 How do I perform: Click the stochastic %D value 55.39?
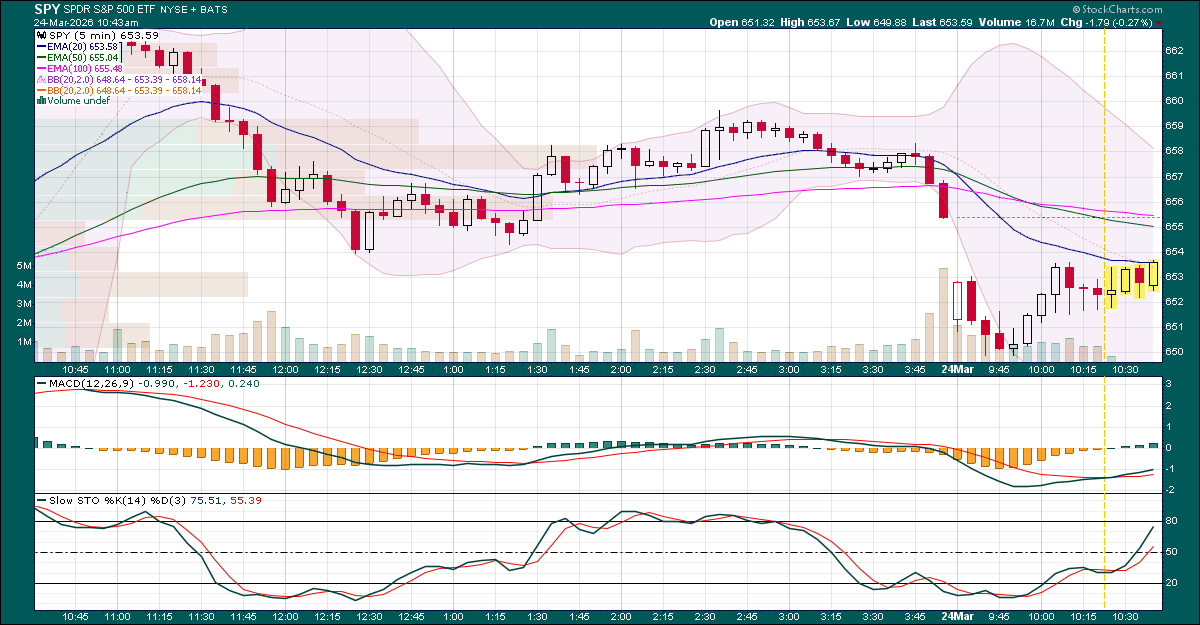(x=245, y=499)
